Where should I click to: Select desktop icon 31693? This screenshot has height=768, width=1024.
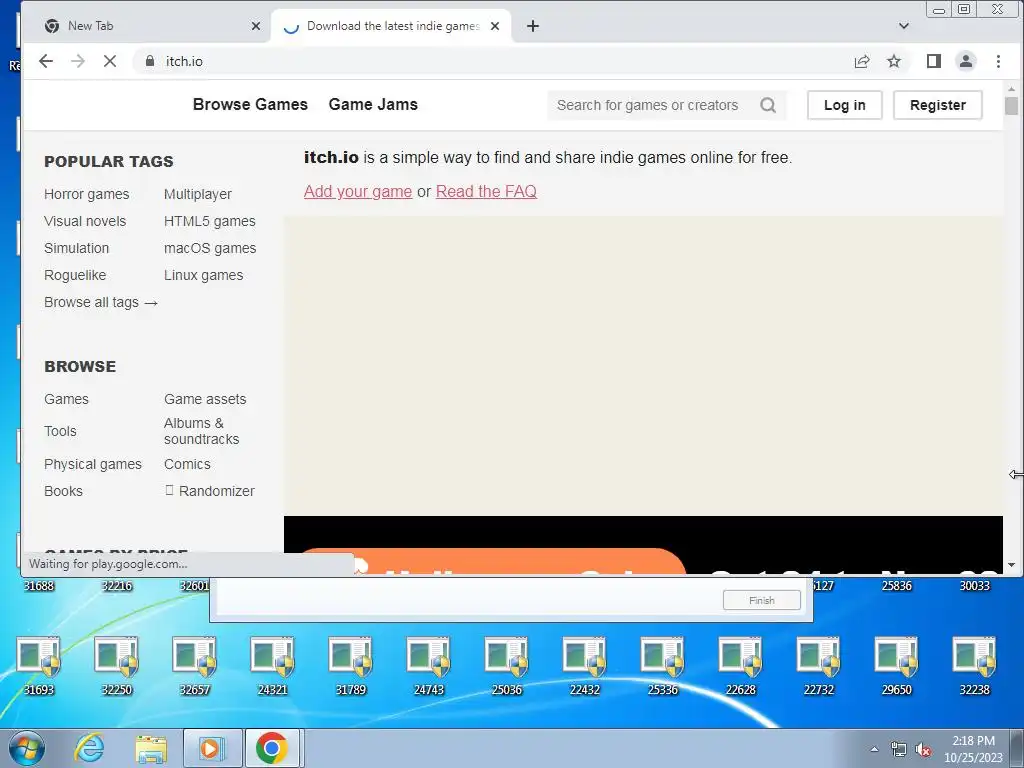39,666
